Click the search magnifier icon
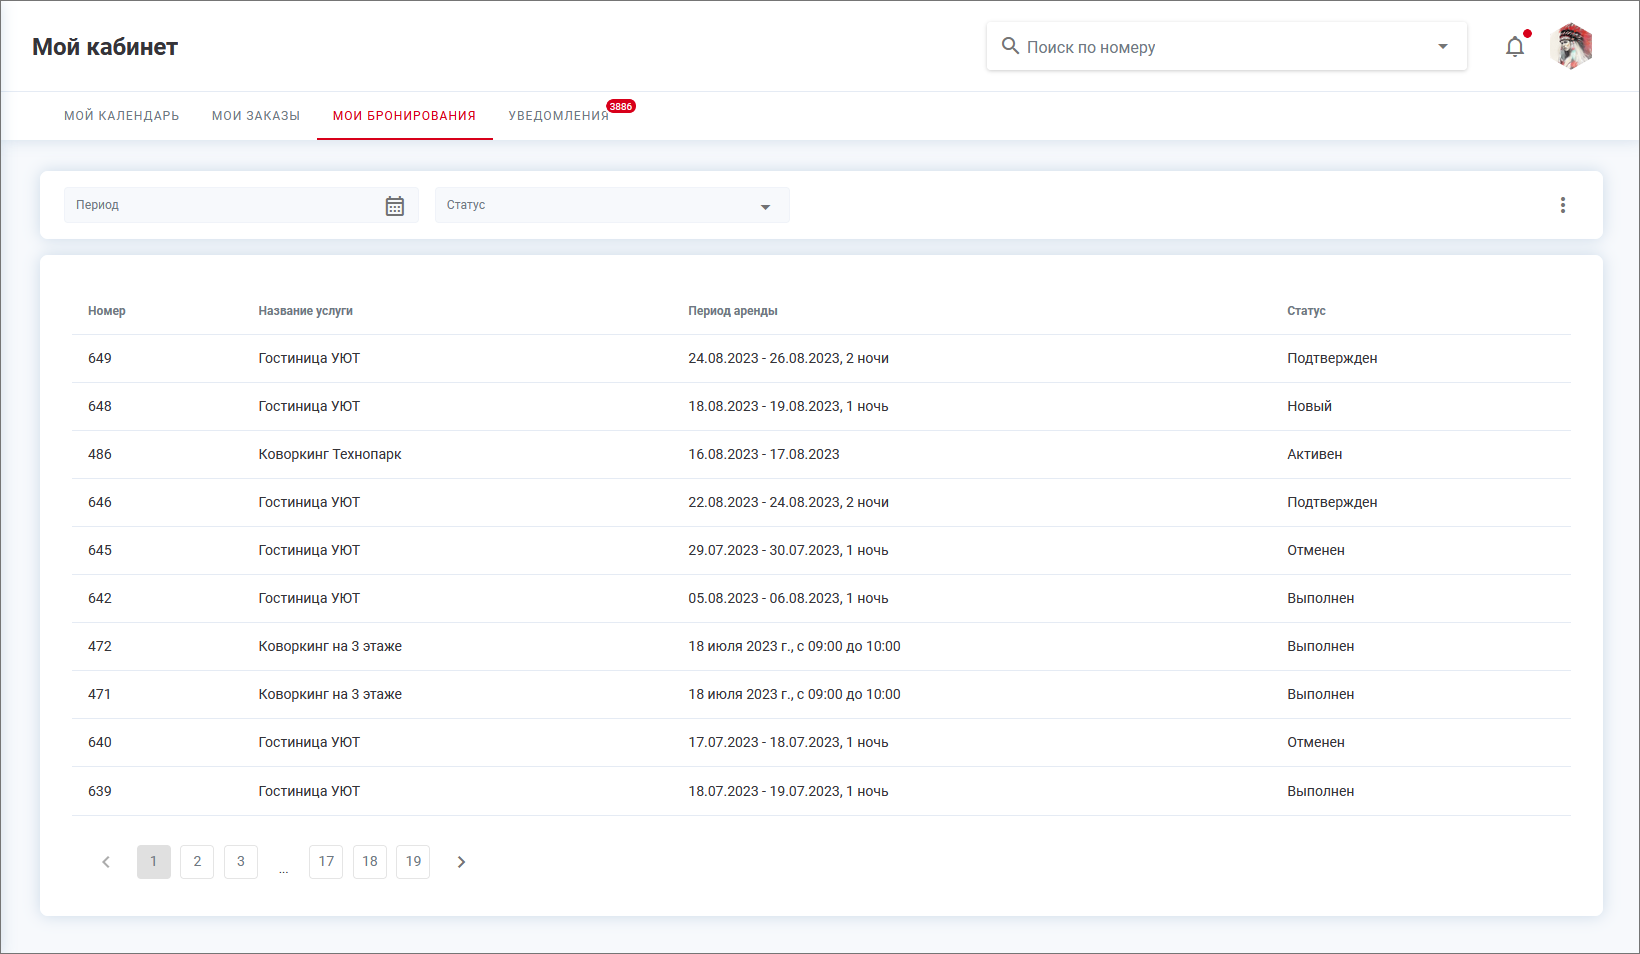This screenshot has width=1640, height=954. point(1010,46)
